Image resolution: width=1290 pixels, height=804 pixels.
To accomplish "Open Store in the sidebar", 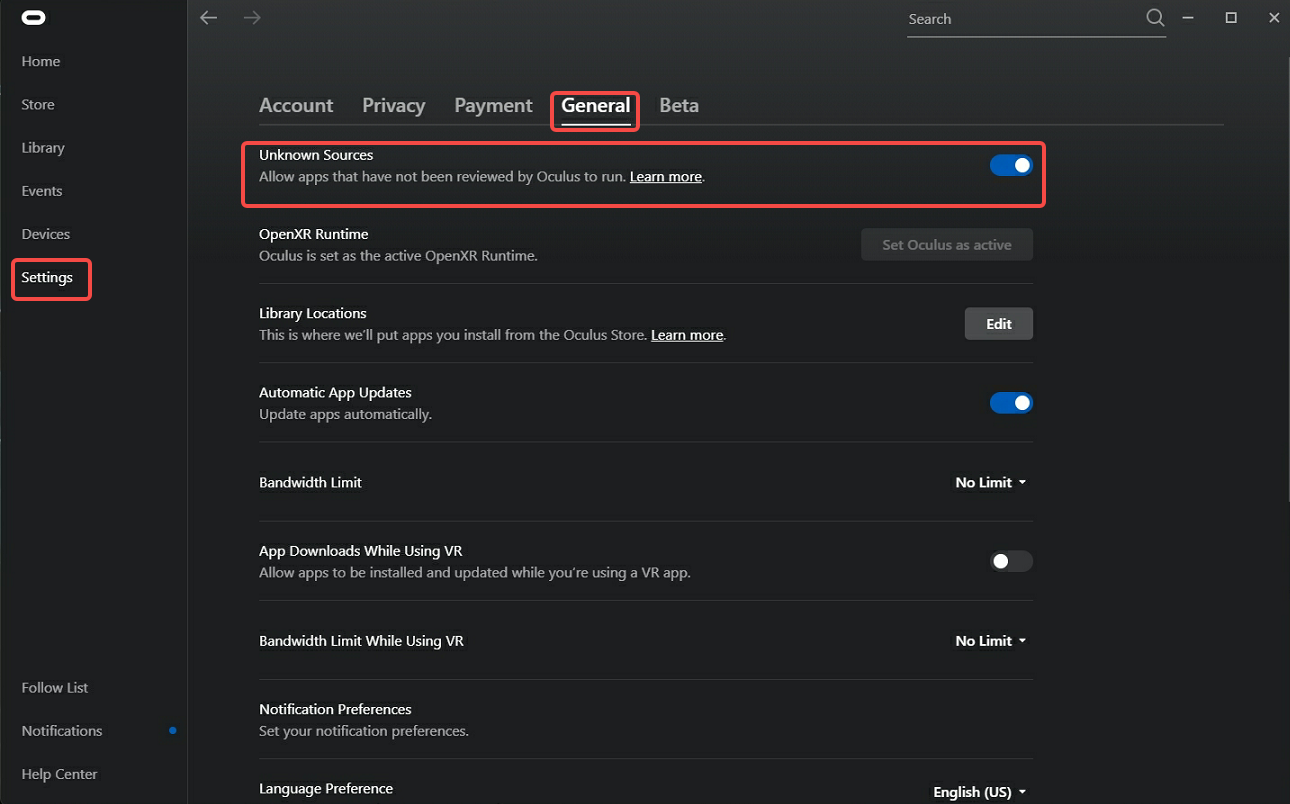I will tap(38, 104).
